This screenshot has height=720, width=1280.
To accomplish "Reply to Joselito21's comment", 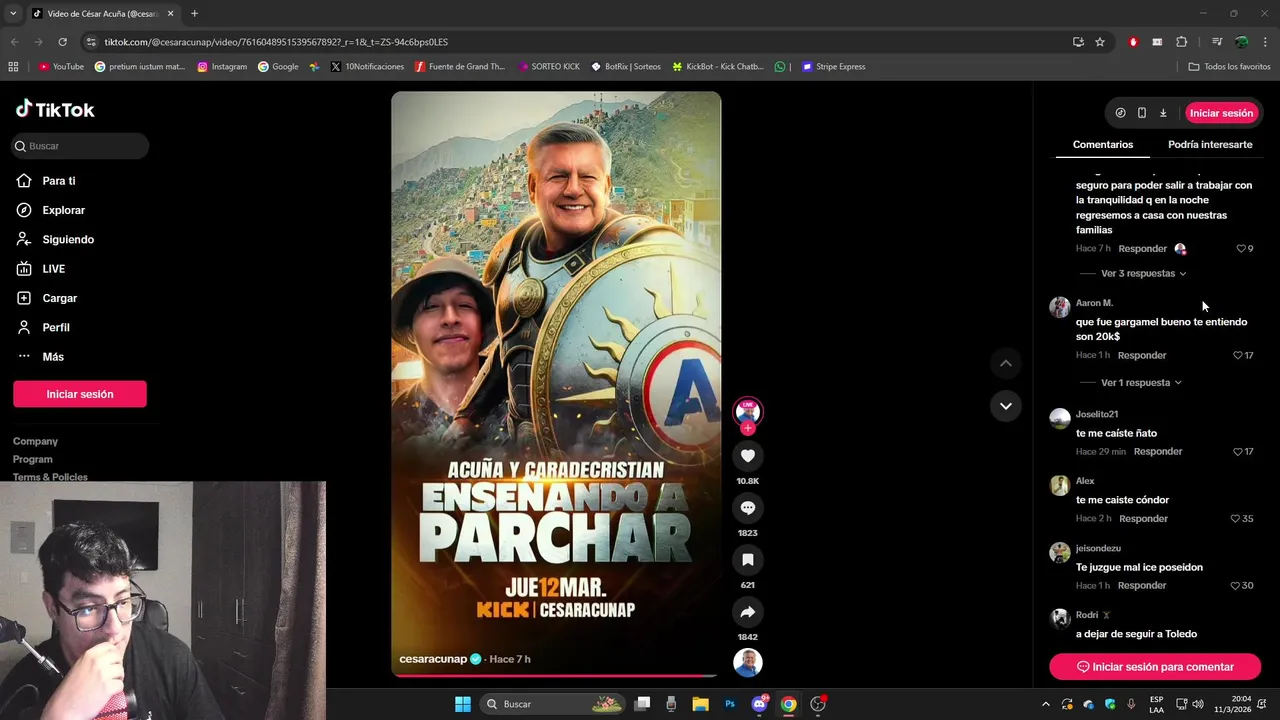I will [x=1158, y=451].
